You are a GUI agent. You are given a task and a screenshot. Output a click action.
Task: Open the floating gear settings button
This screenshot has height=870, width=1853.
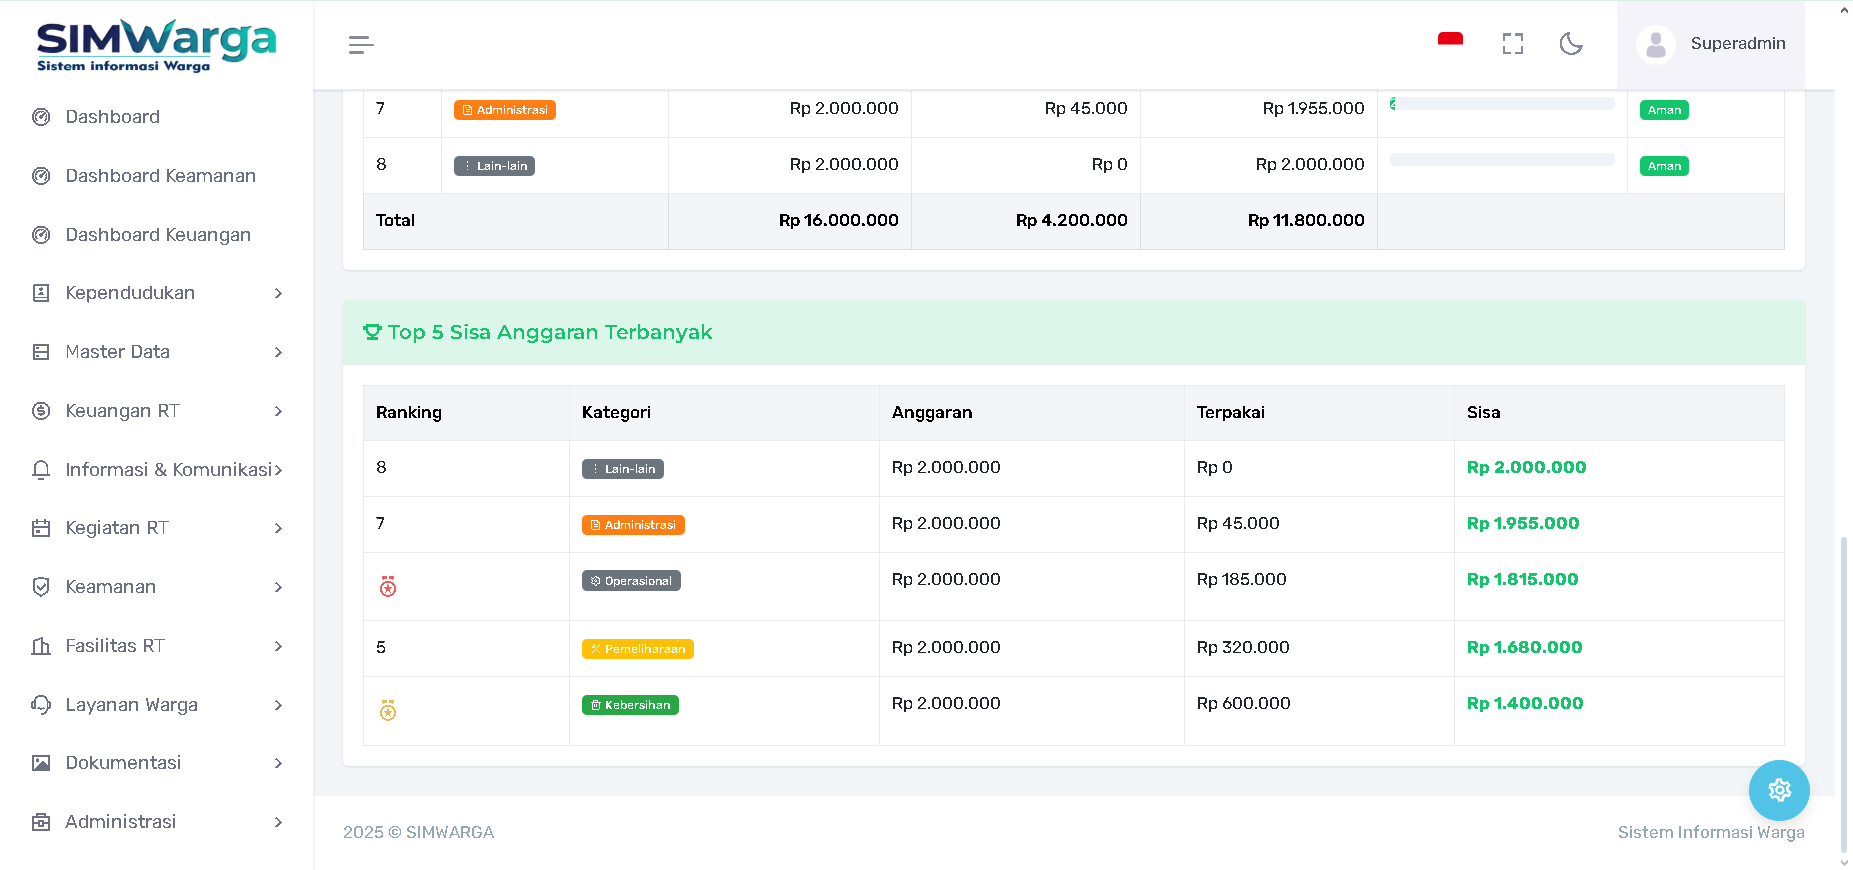pyautogui.click(x=1779, y=791)
